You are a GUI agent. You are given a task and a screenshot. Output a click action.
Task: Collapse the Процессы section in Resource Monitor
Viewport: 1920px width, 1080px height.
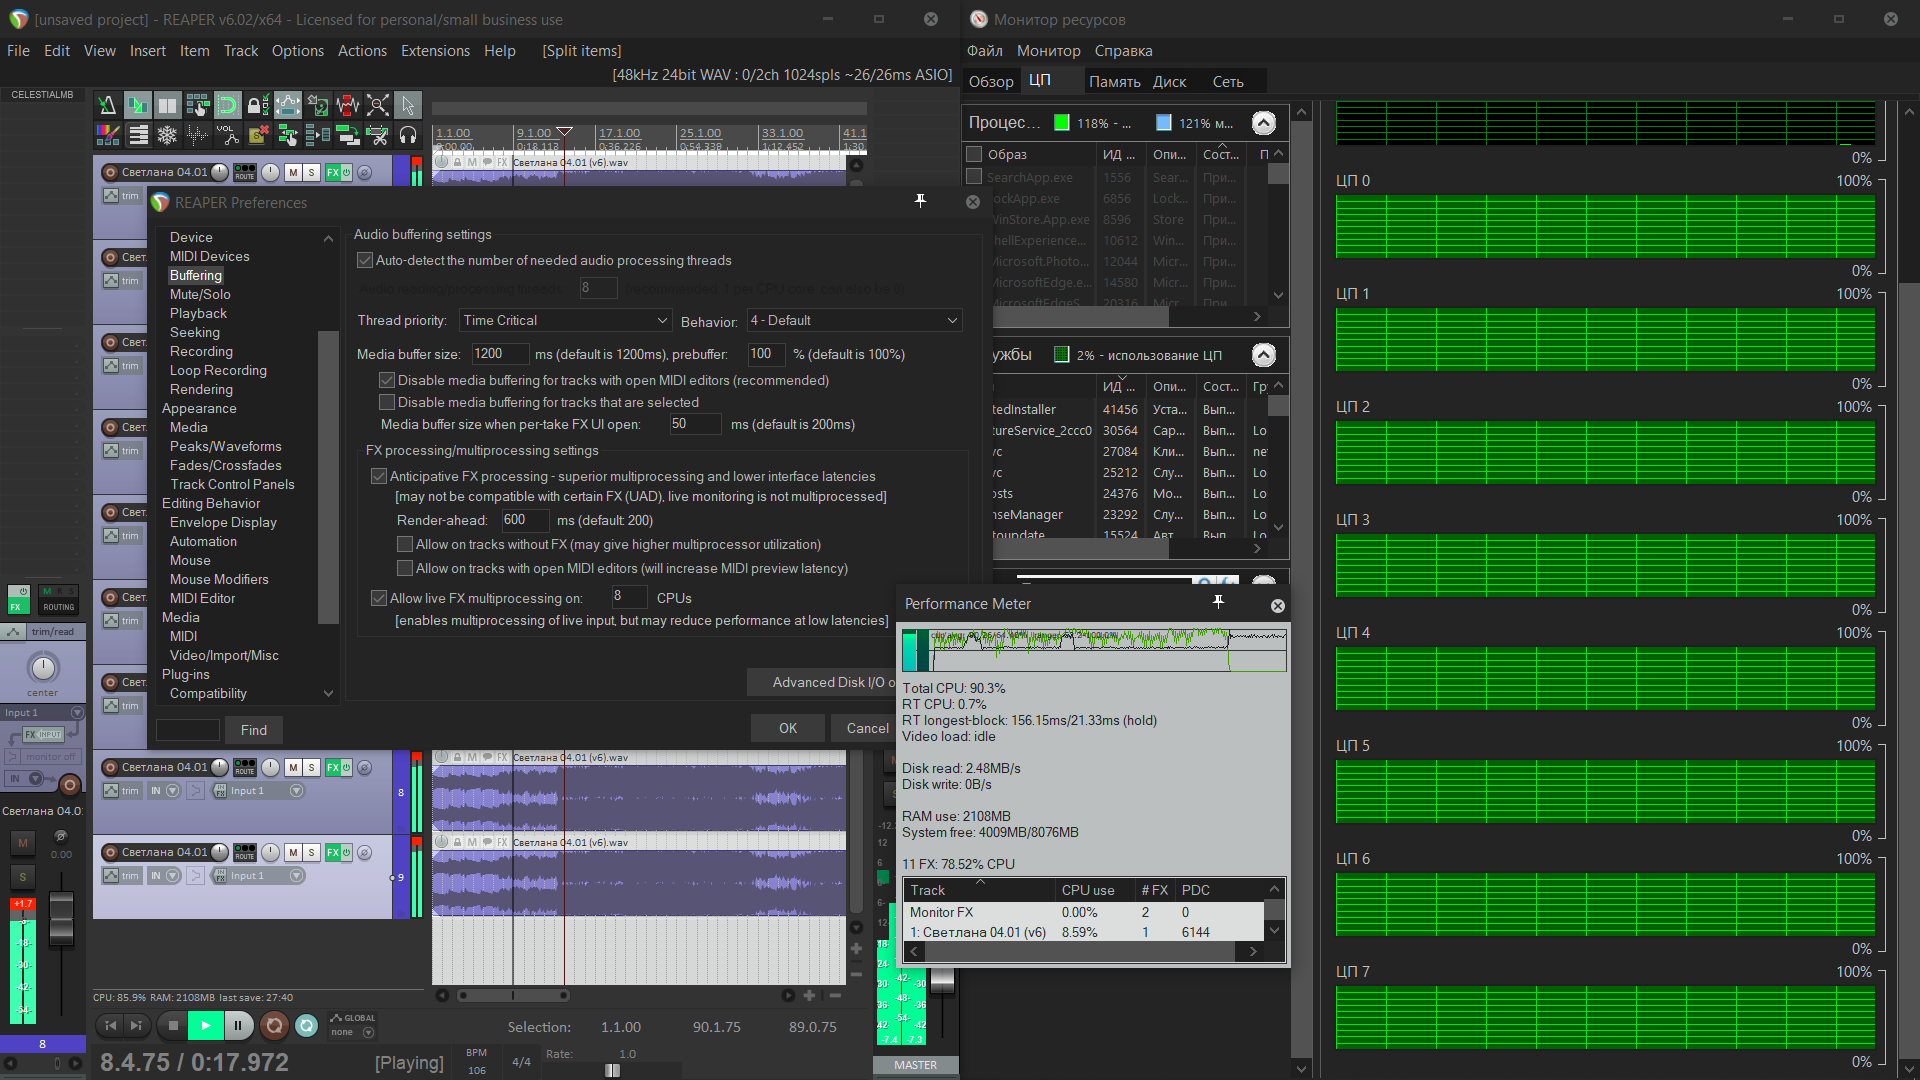tap(1263, 123)
